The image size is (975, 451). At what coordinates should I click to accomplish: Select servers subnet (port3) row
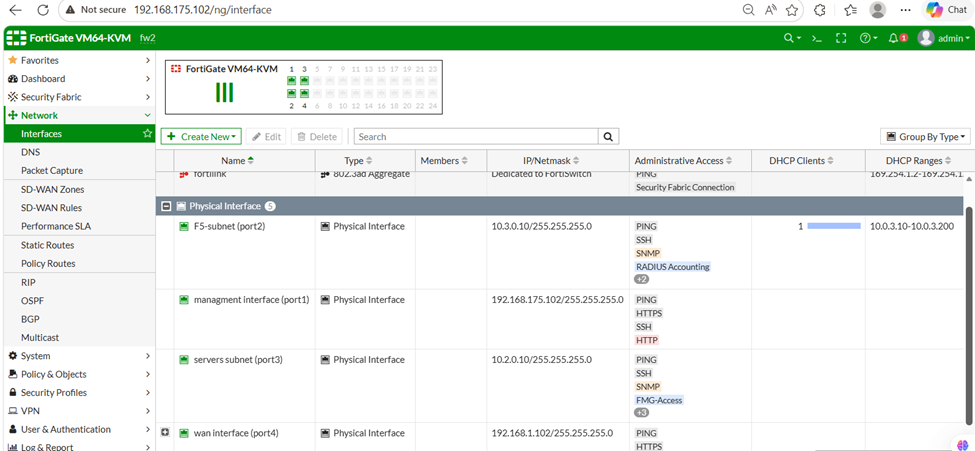[x=560, y=386]
